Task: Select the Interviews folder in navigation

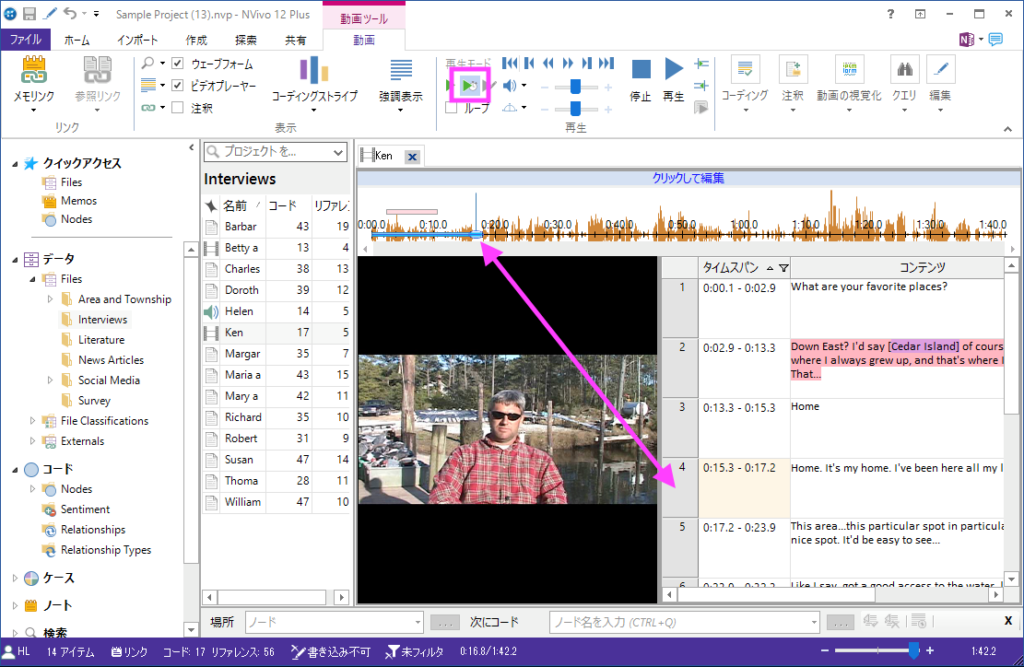Action: pos(102,319)
